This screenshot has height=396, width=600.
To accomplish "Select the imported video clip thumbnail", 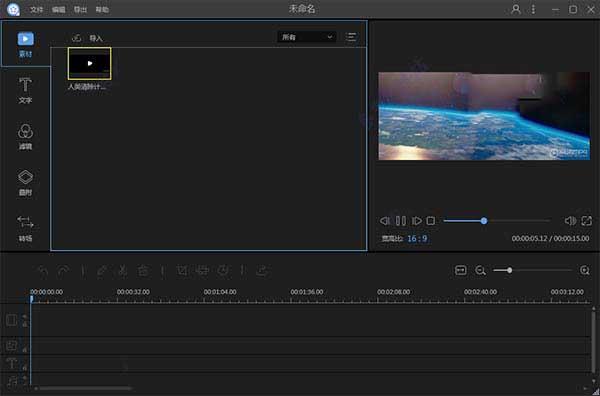I will [x=90, y=64].
